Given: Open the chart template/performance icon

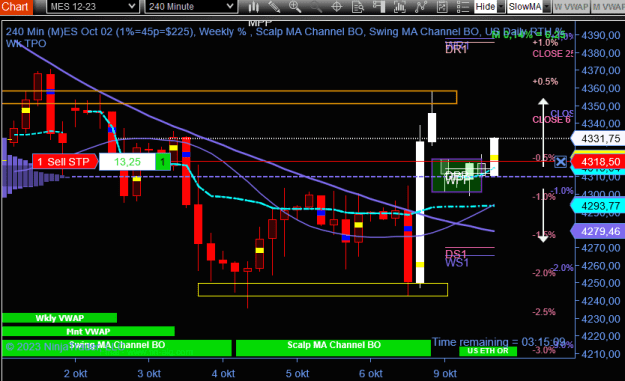Looking at the screenshot, I should pyautogui.click(x=442, y=7).
